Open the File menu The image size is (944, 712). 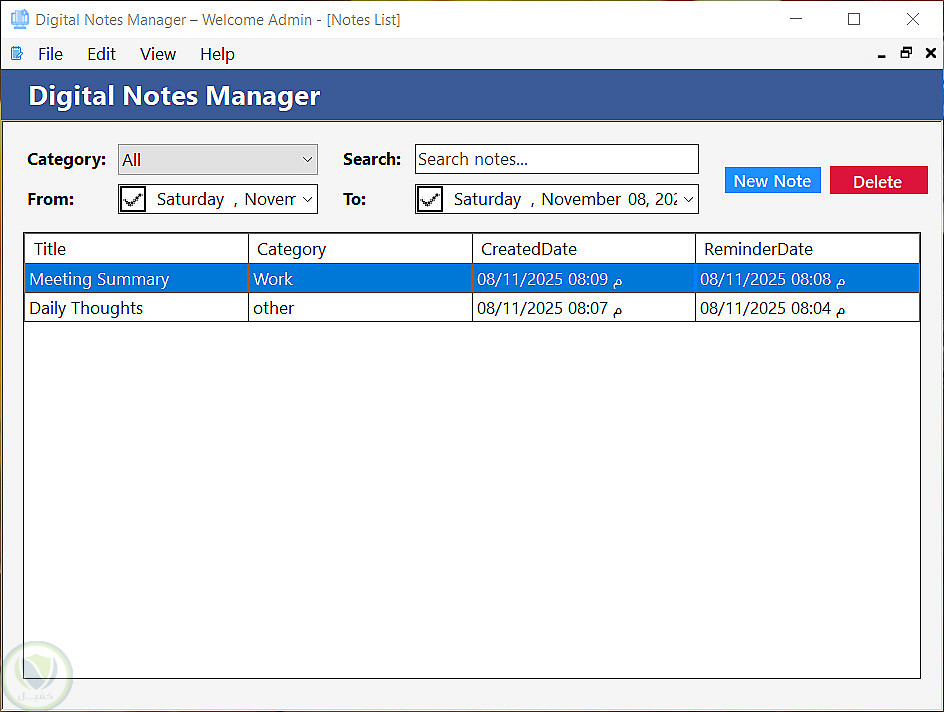(x=50, y=54)
